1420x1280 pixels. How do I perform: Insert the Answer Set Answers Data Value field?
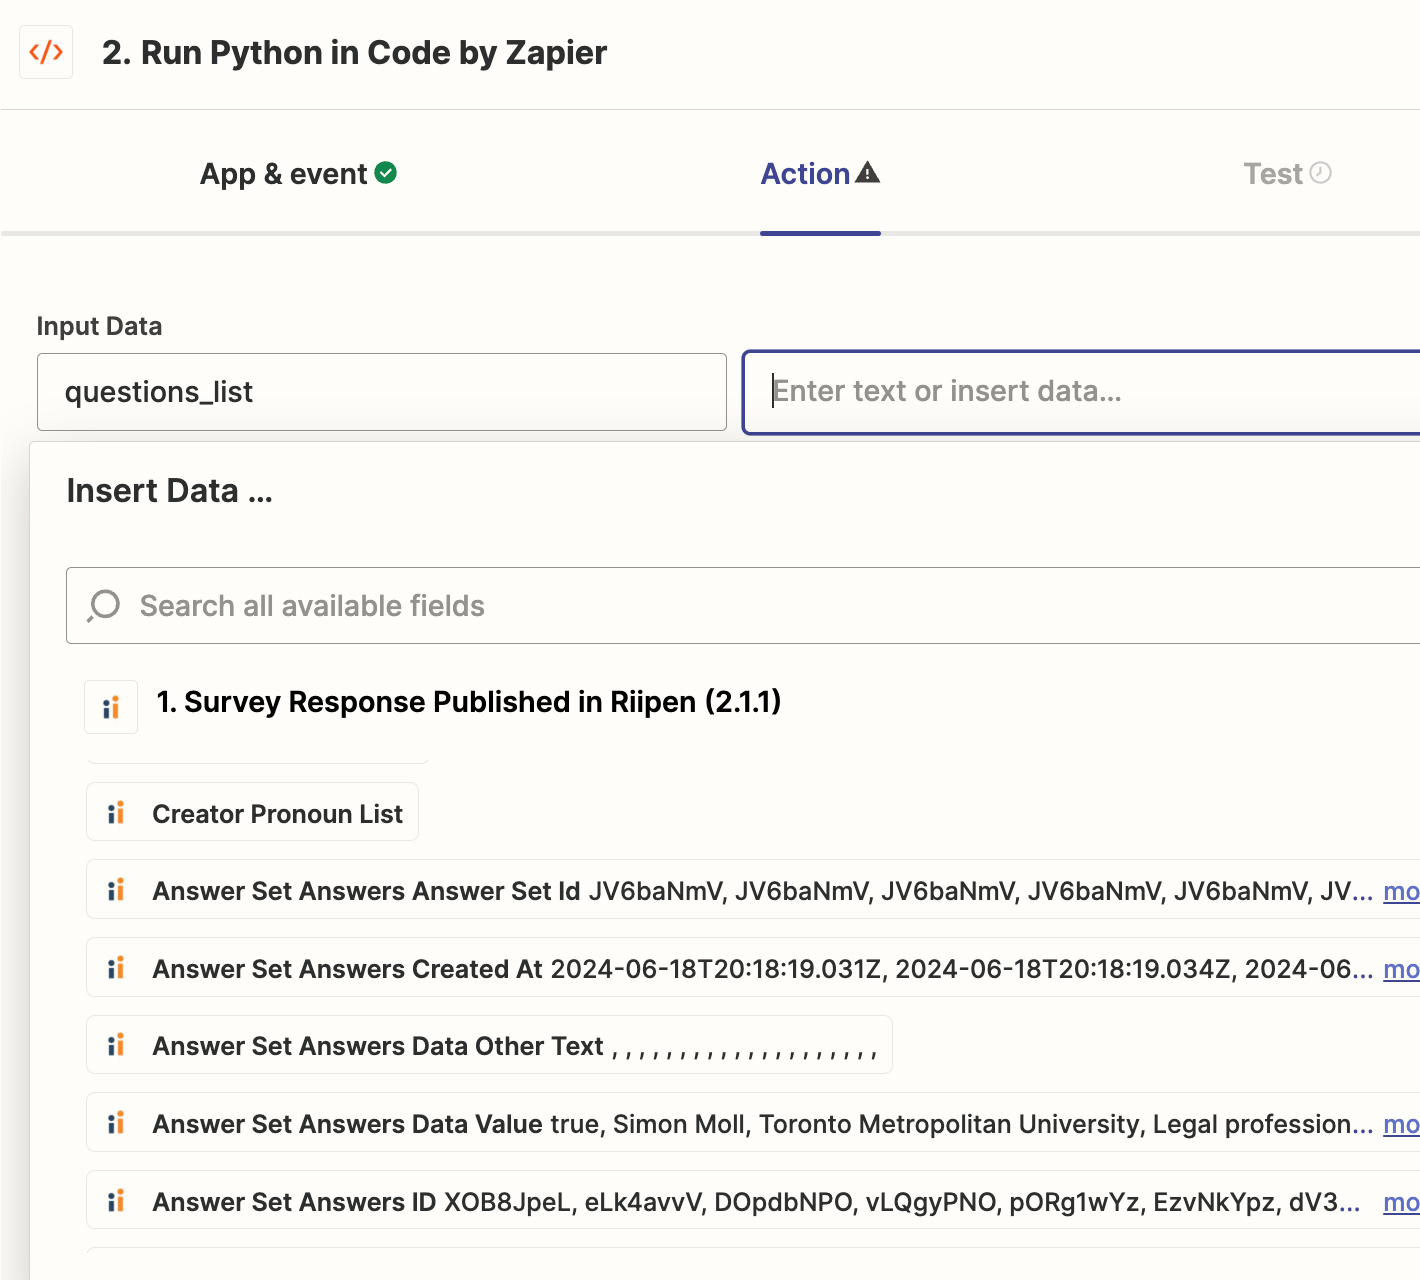coord(753,1123)
